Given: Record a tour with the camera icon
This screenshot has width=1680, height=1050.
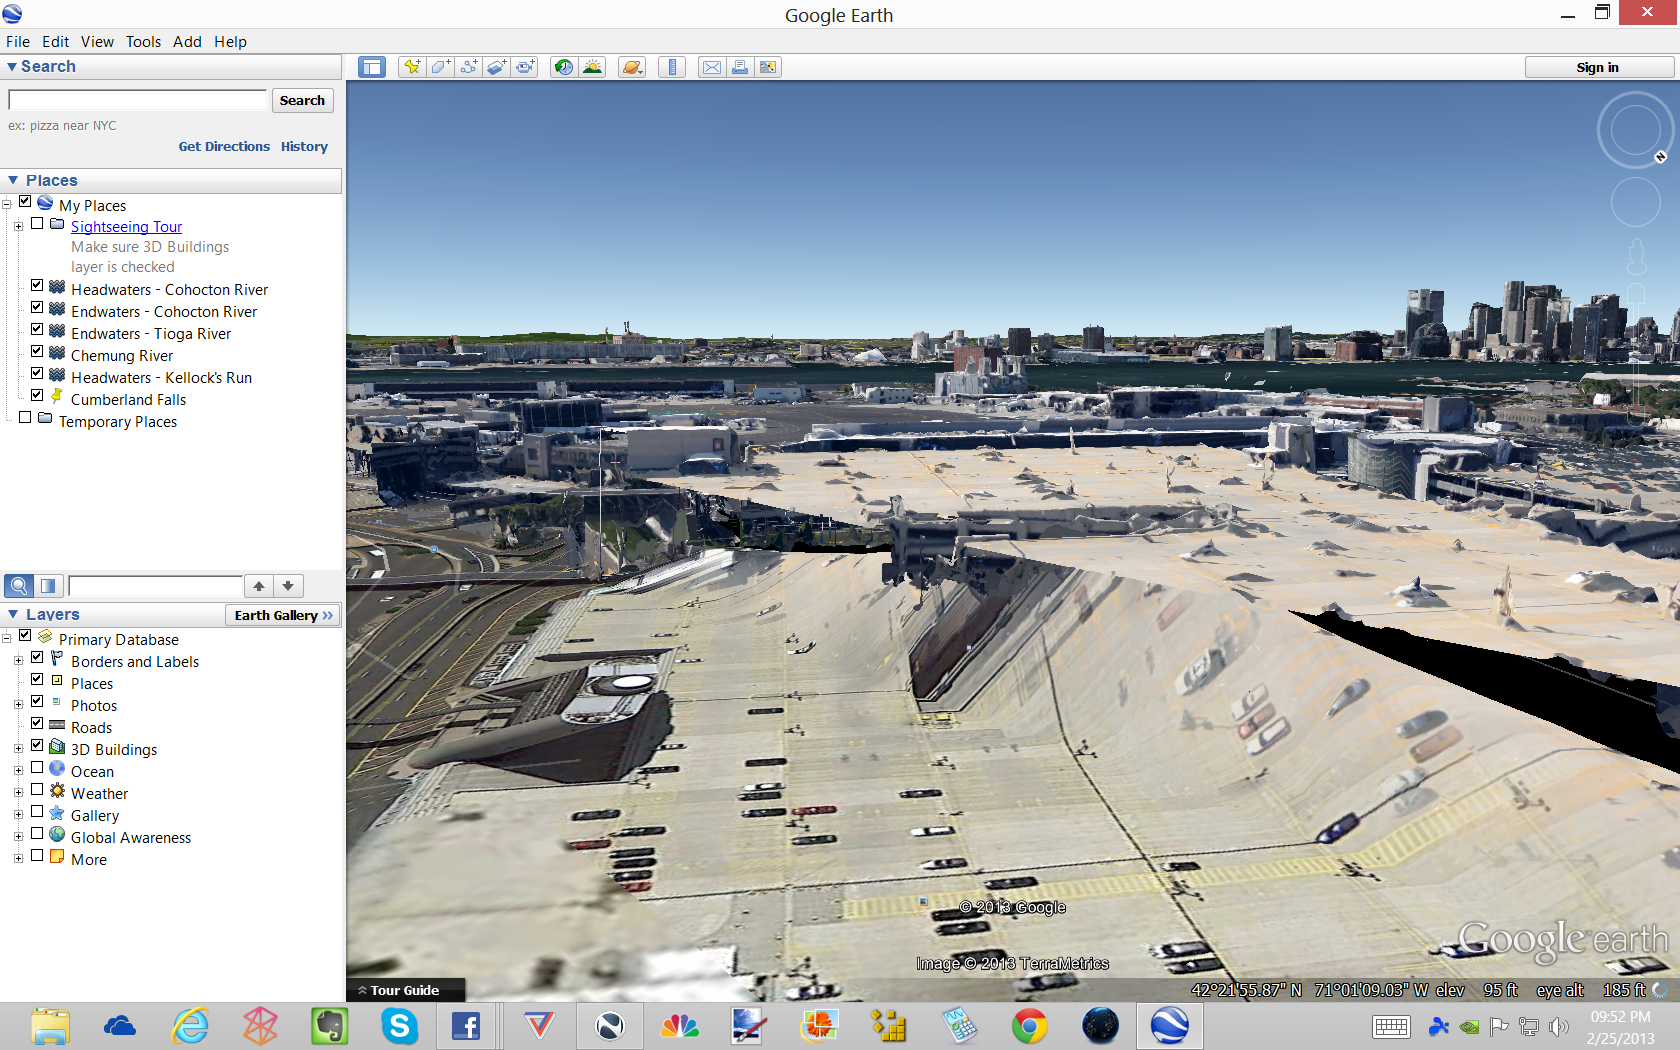Looking at the screenshot, I should [x=526, y=67].
